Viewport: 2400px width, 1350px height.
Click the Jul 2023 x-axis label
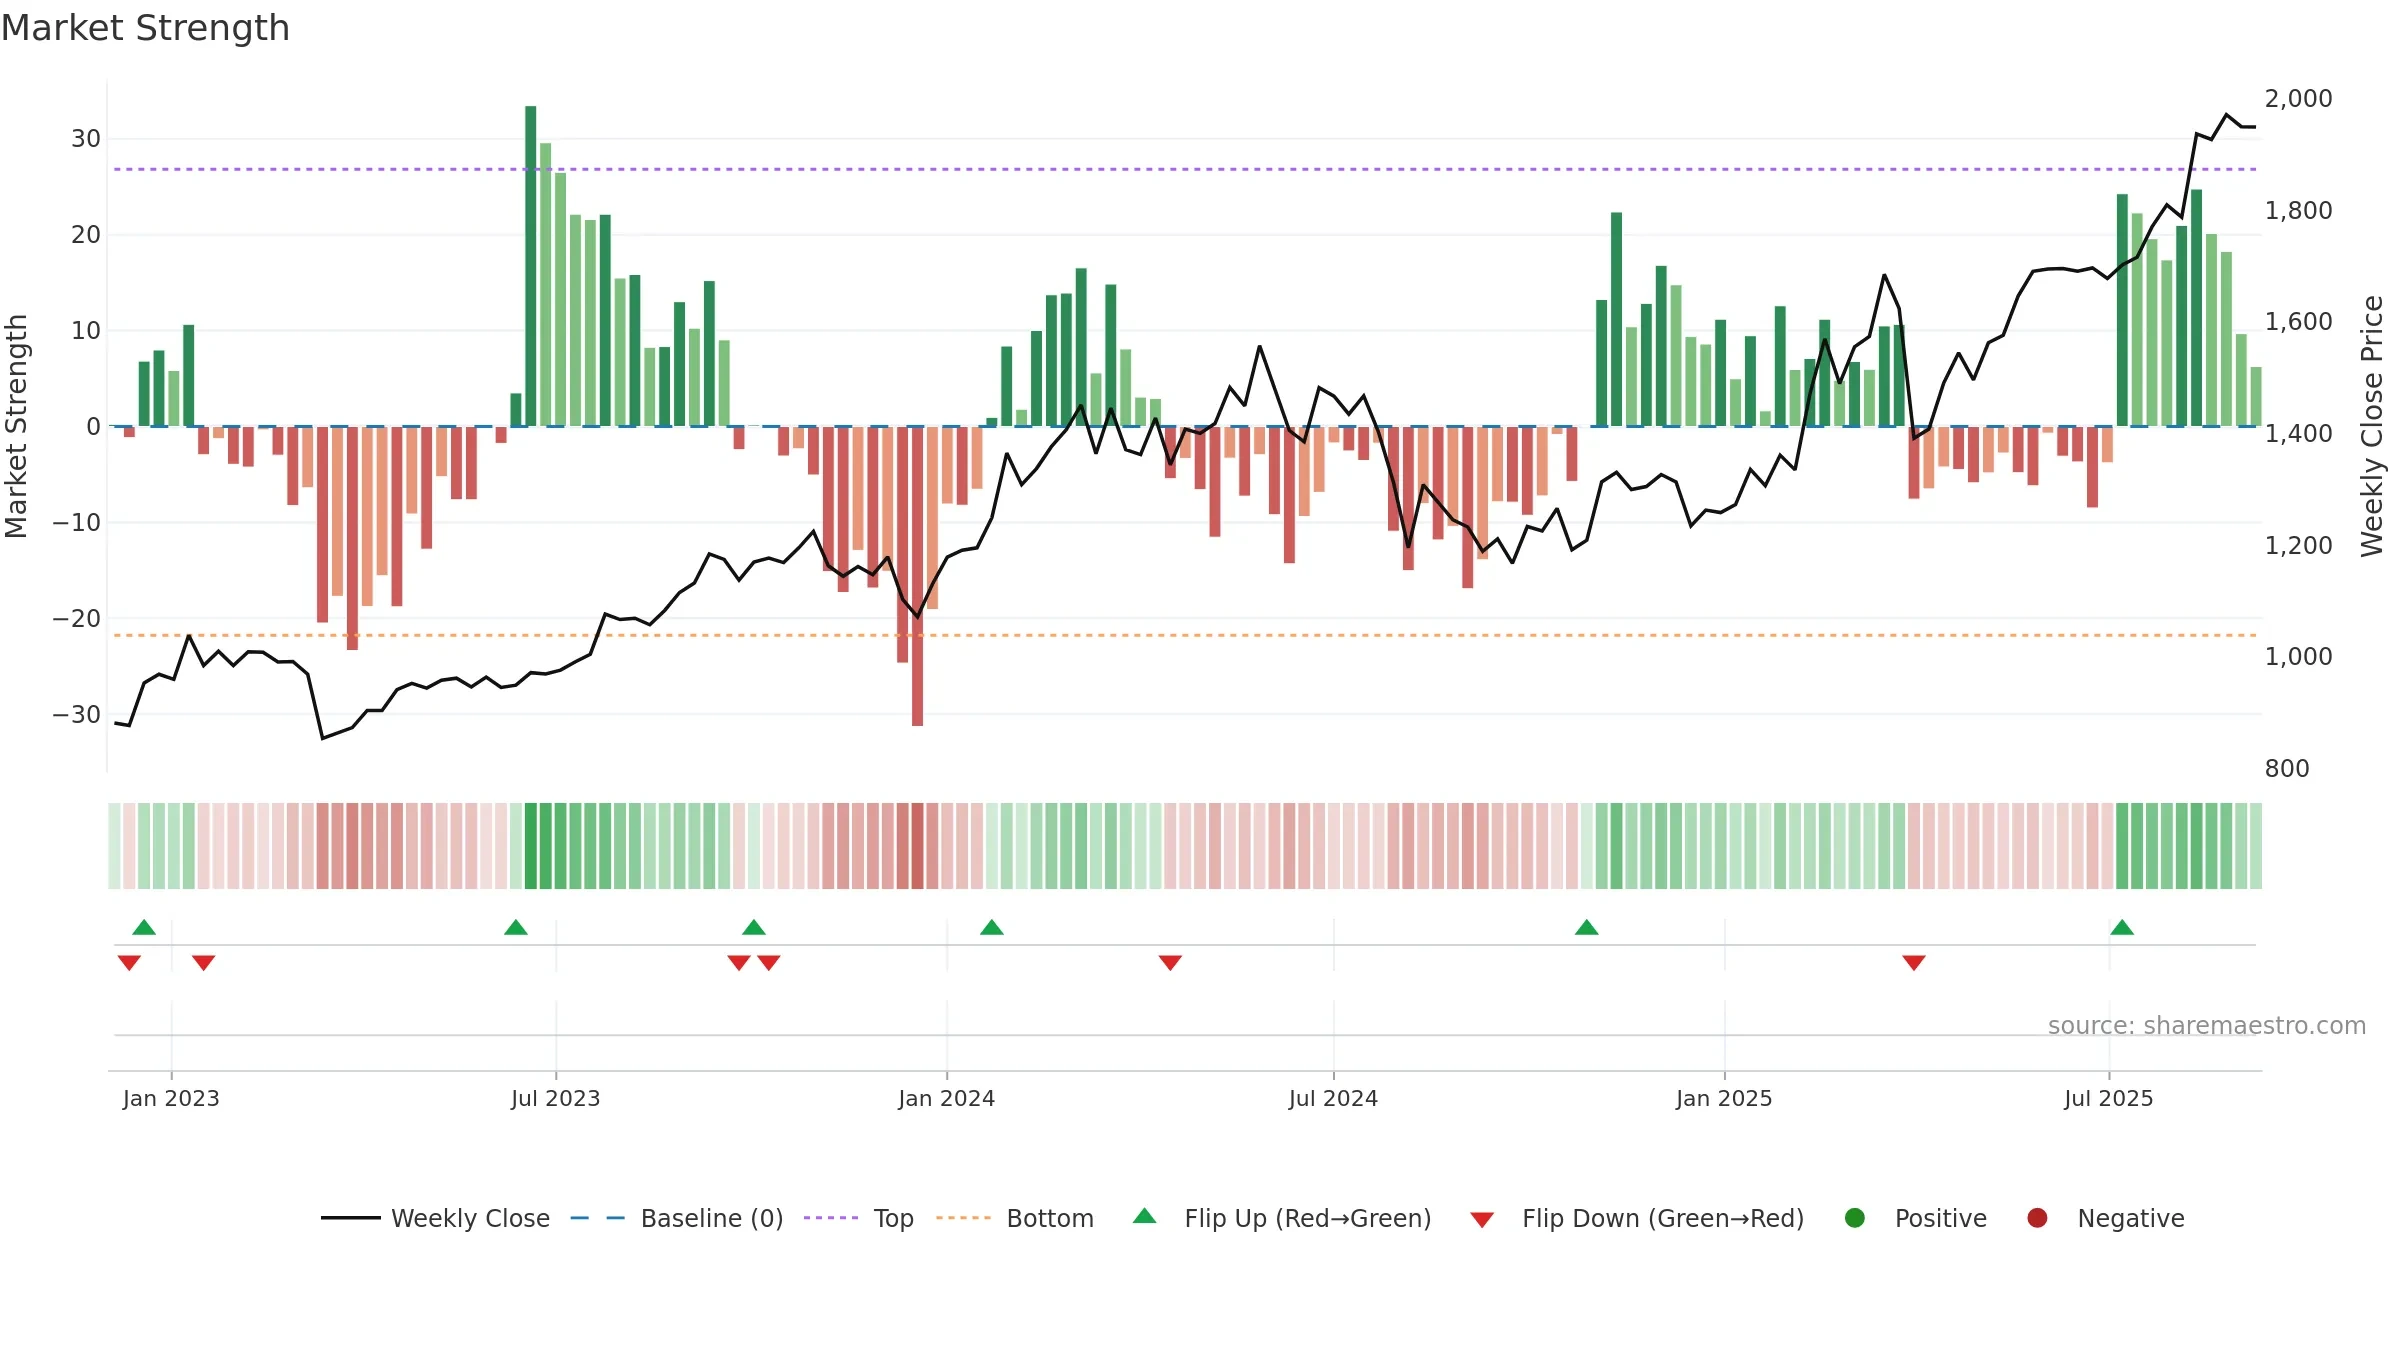point(556,1098)
